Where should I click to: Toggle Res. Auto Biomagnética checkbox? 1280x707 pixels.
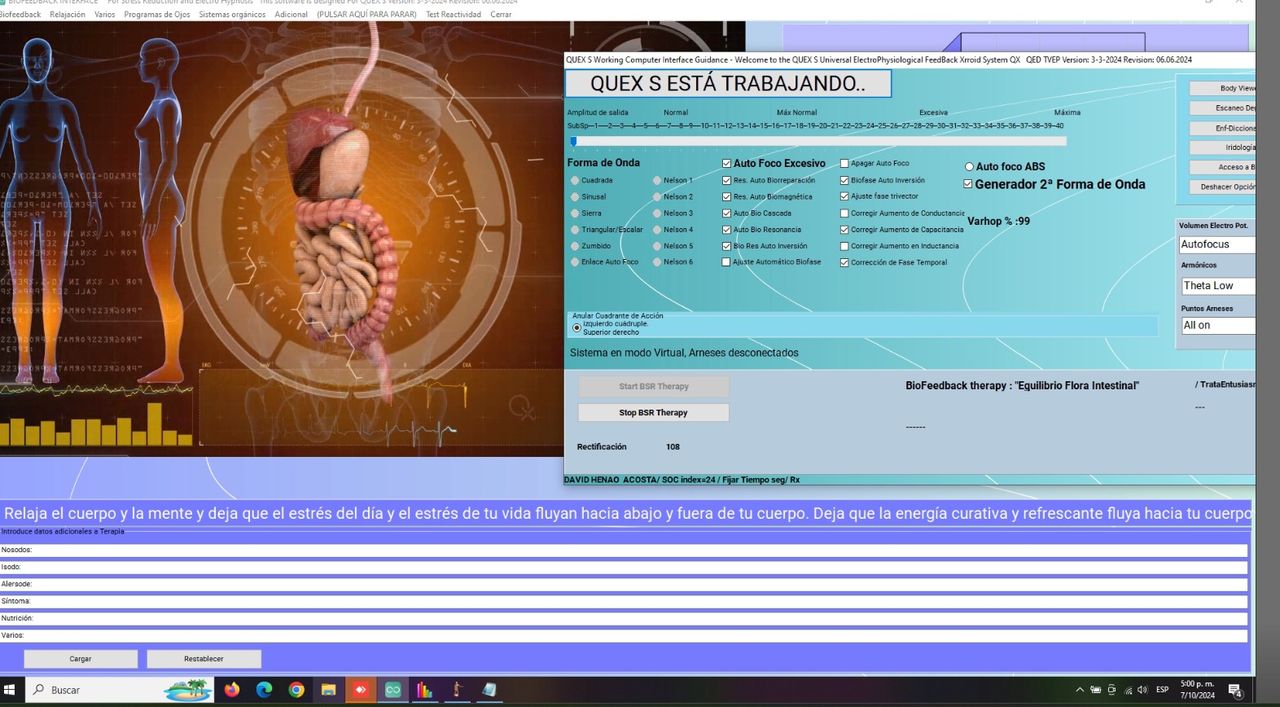point(726,197)
